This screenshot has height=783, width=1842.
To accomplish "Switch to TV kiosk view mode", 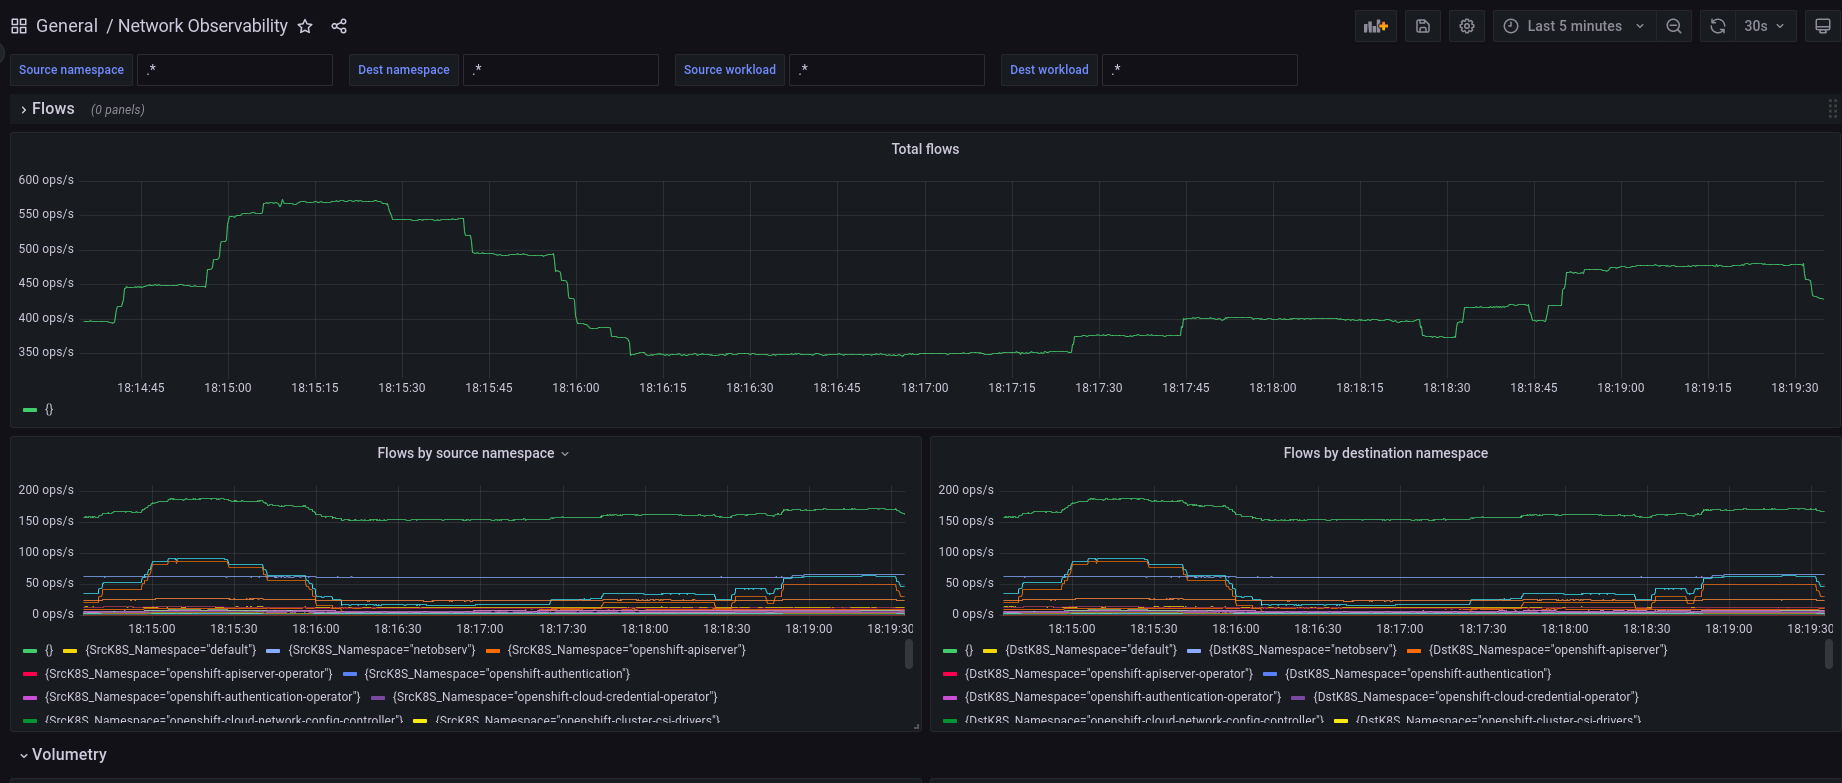I will point(1823,27).
